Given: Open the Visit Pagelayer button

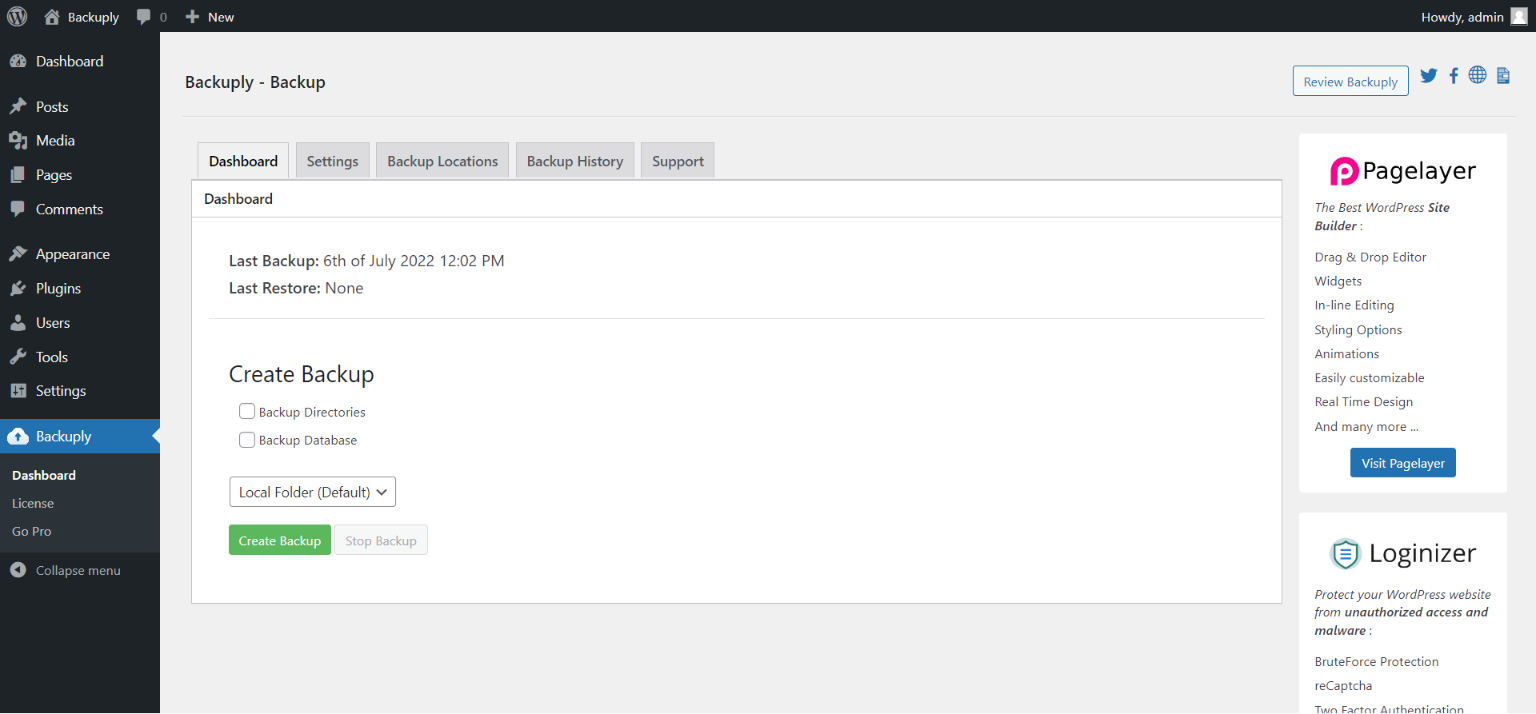Looking at the screenshot, I should click(1402, 462).
